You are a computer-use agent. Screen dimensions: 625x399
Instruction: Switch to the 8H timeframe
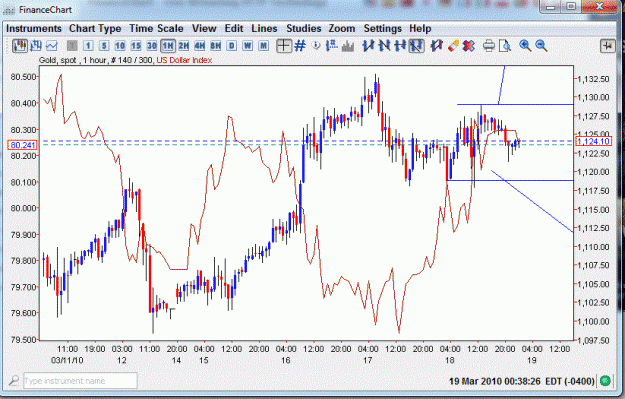pyautogui.click(x=216, y=46)
